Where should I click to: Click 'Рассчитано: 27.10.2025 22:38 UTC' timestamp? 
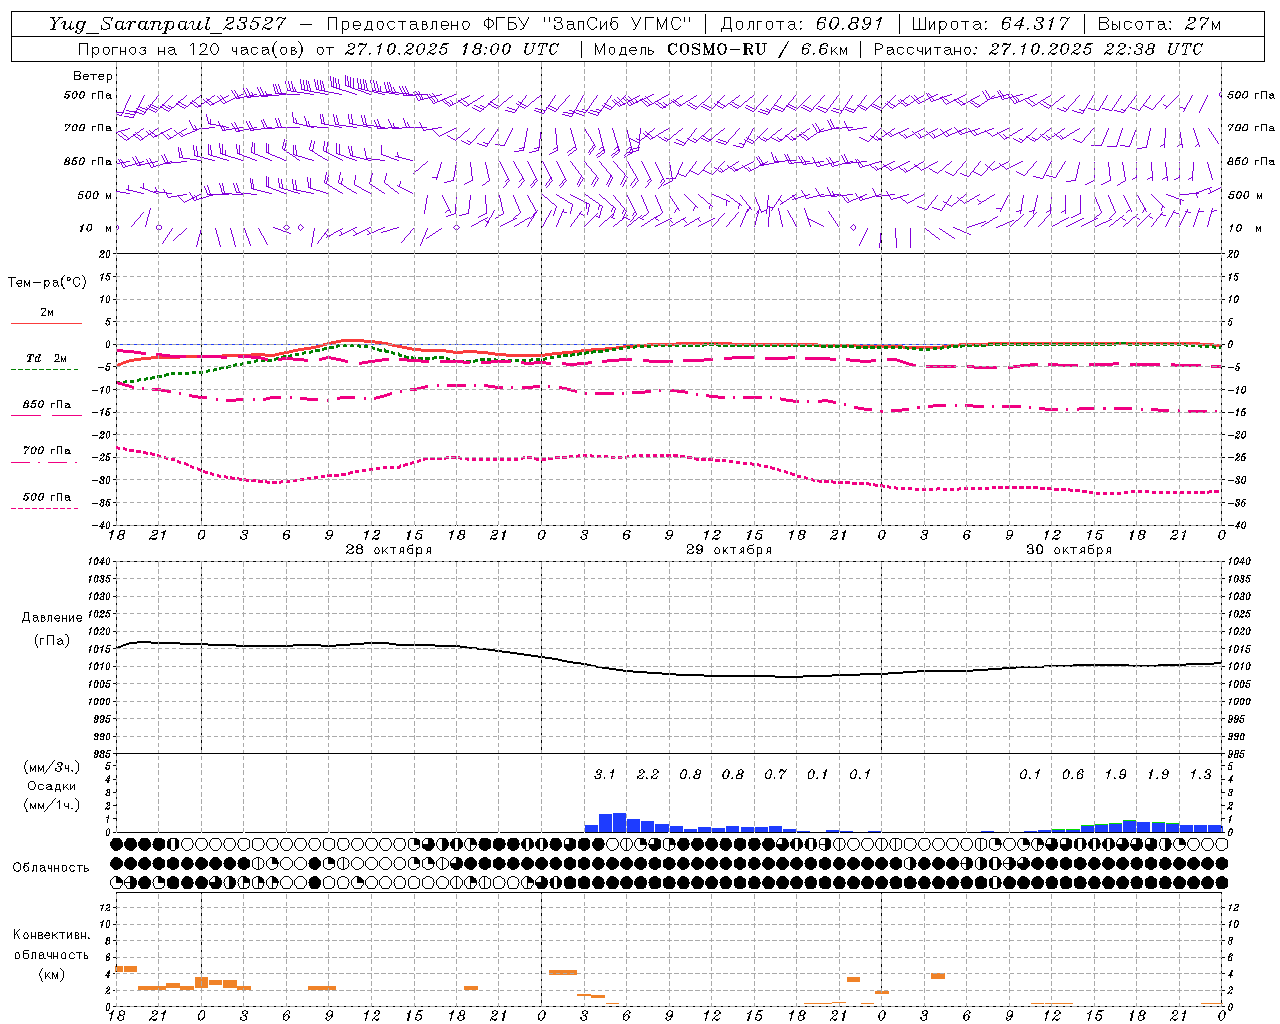(x=1038, y=49)
